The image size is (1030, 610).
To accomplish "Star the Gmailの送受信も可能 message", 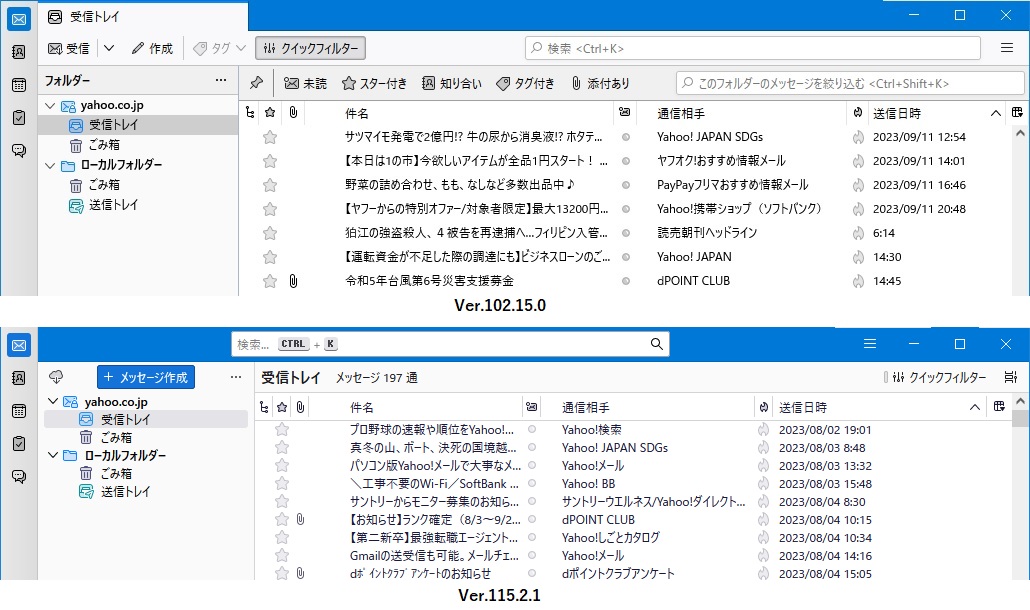I will point(282,556).
